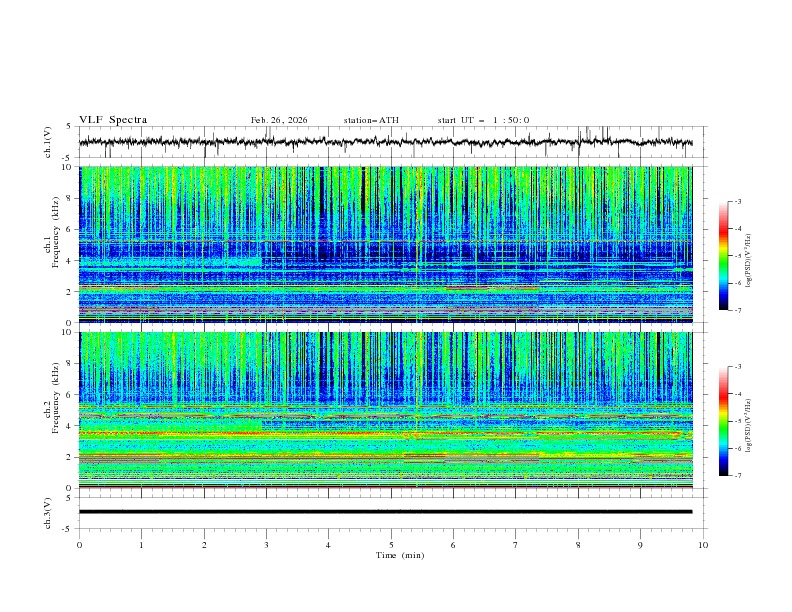
Task: Click the ch.3 black voltage trace
Action: tap(385, 512)
